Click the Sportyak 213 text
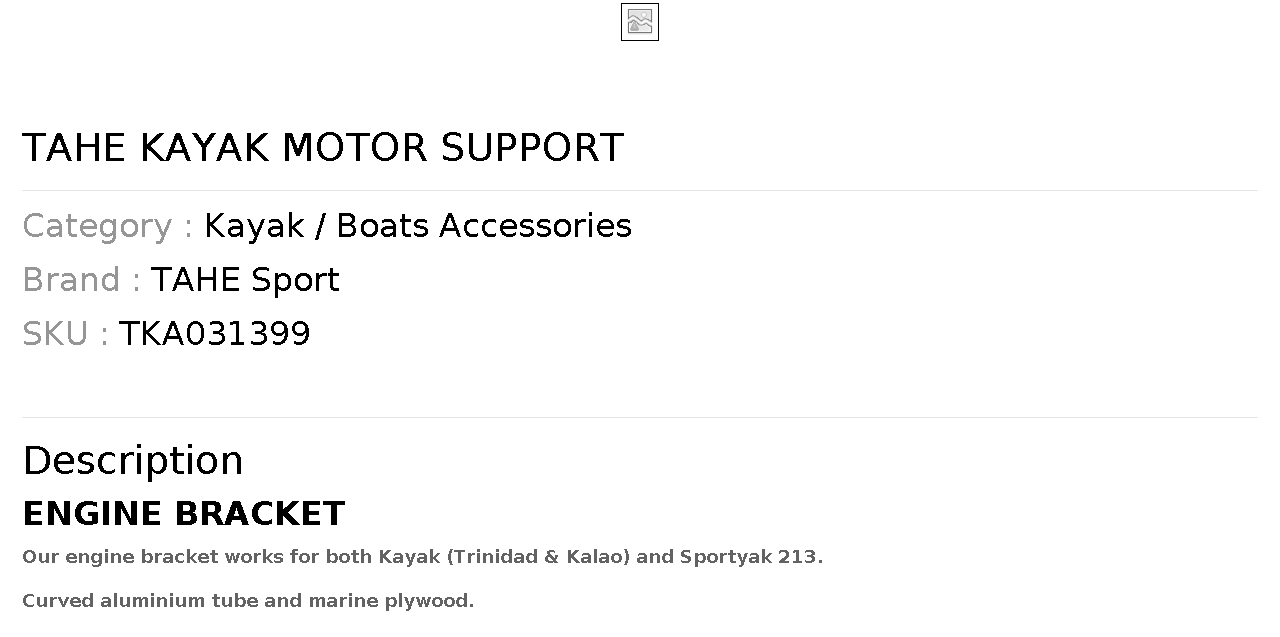The image size is (1280, 637). point(750,557)
